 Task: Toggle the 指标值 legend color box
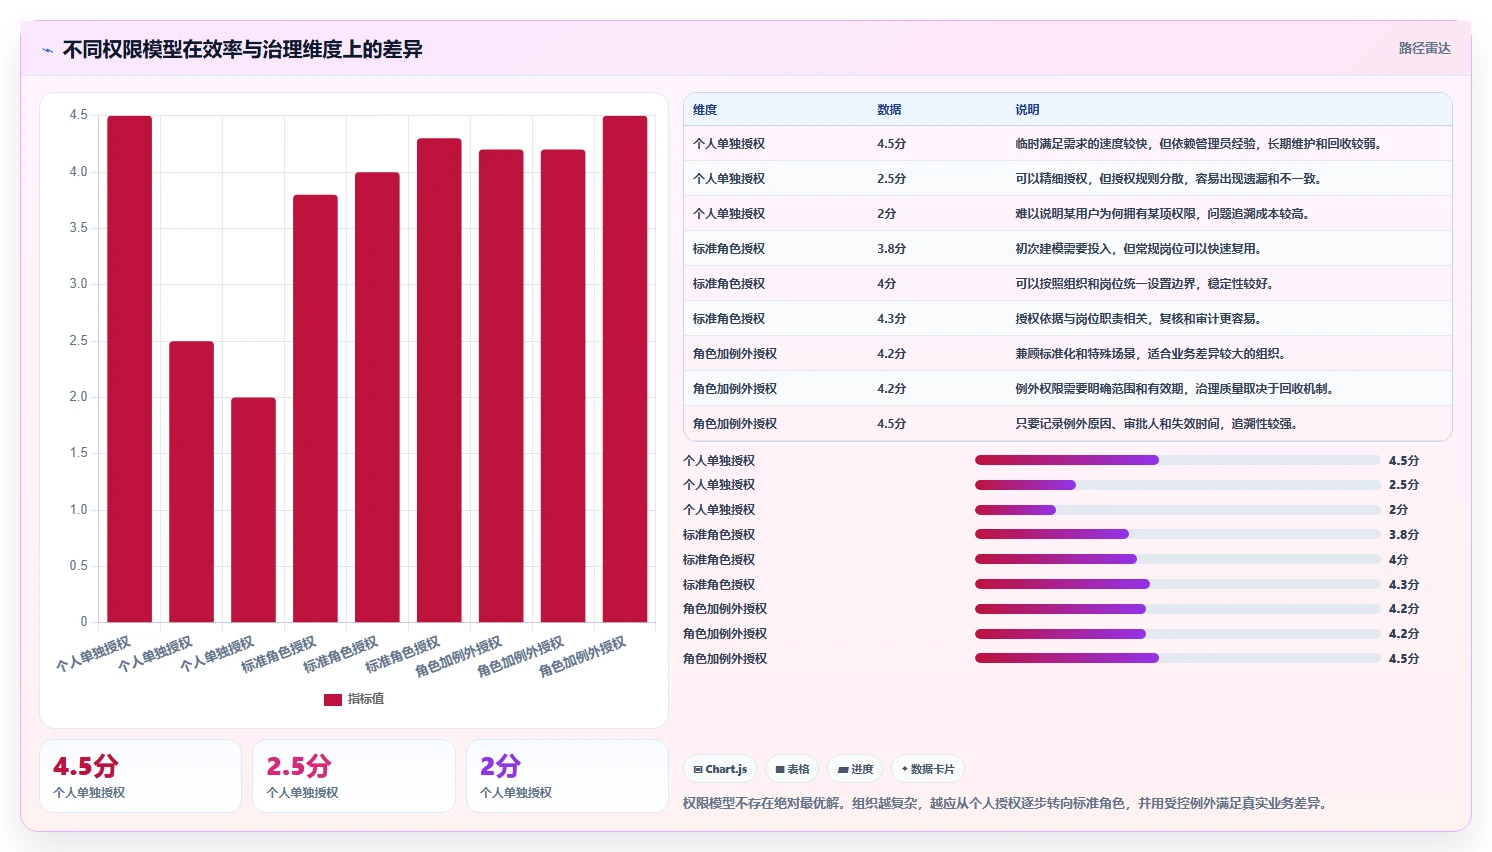point(333,700)
